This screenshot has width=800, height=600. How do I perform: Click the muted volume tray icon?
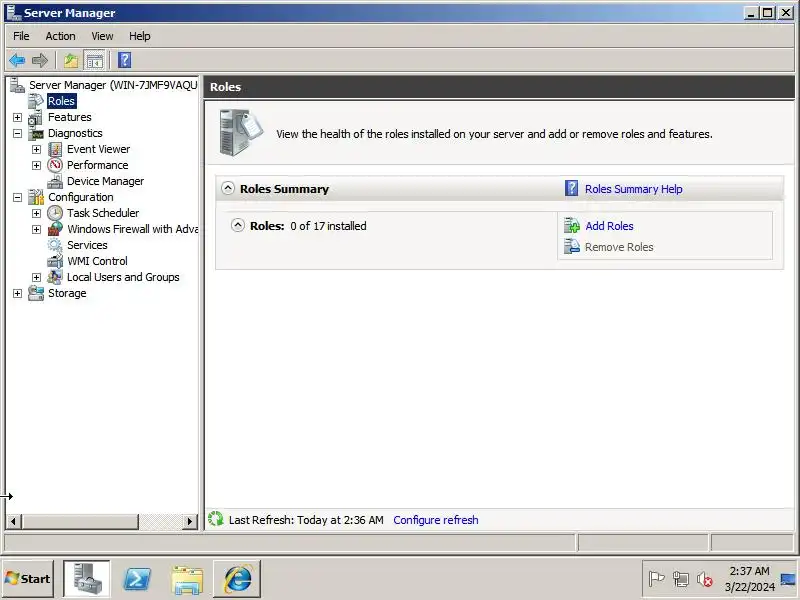pos(705,579)
